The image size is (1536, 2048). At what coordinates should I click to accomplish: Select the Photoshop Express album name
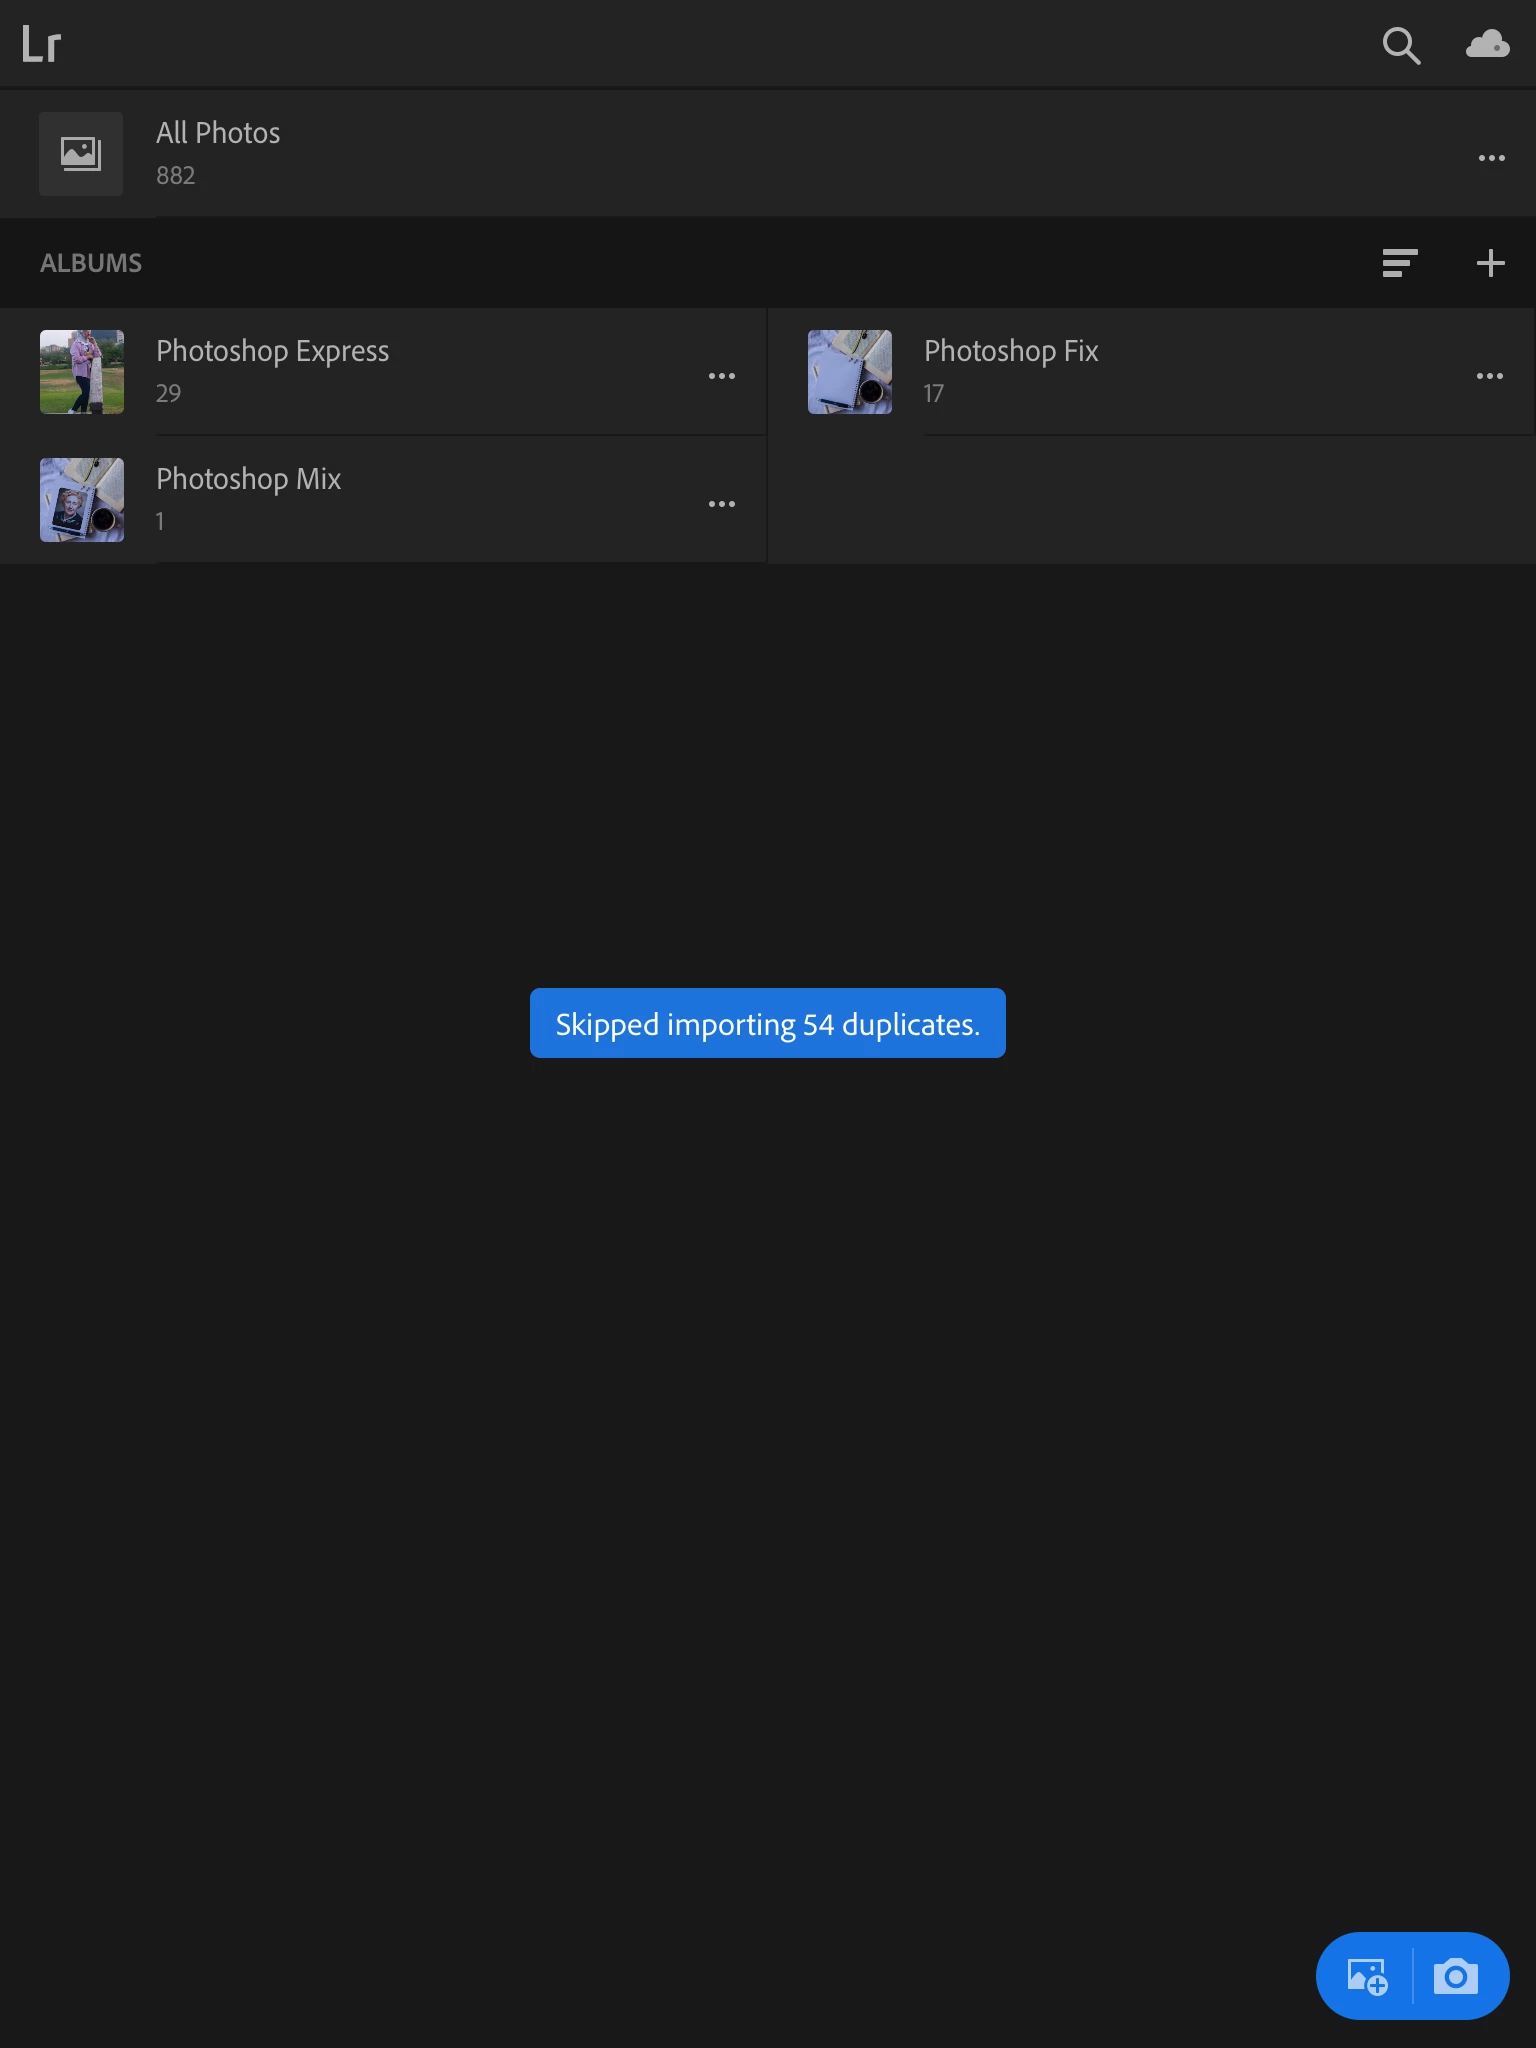[272, 352]
